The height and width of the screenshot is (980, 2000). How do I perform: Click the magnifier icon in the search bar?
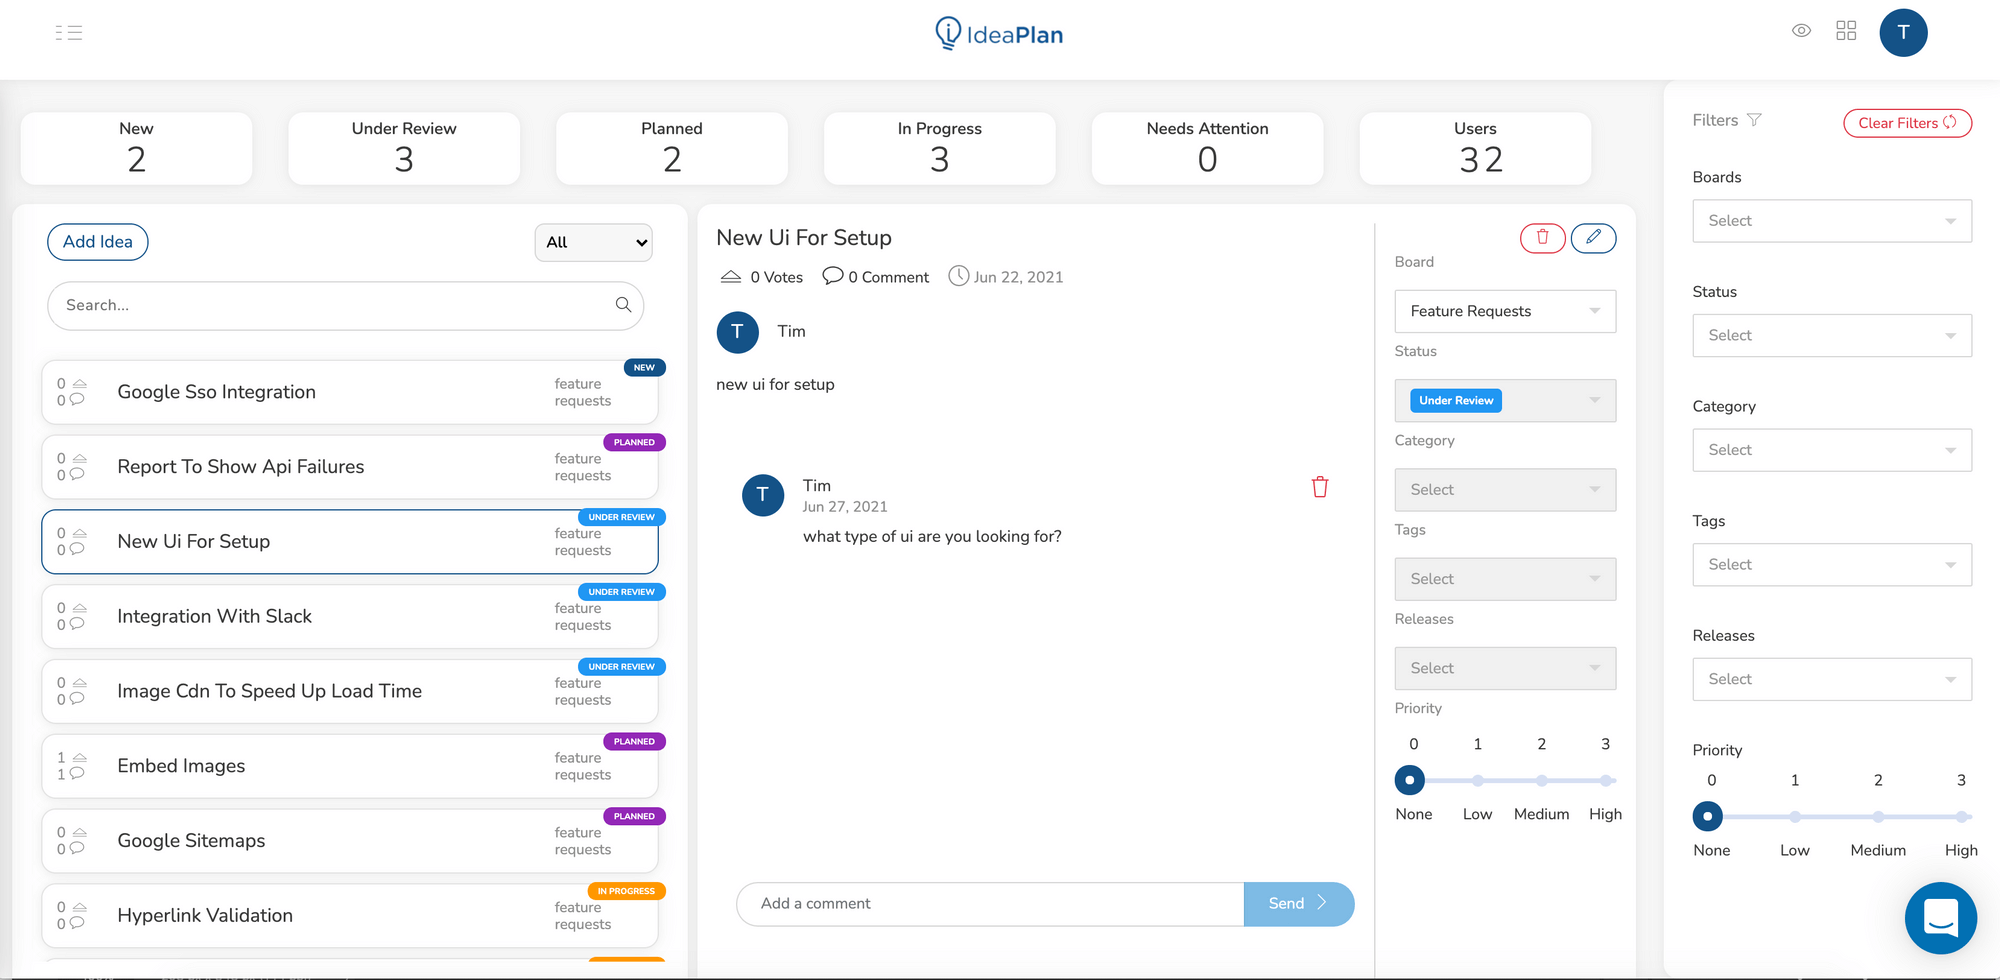[x=622, y=305]
